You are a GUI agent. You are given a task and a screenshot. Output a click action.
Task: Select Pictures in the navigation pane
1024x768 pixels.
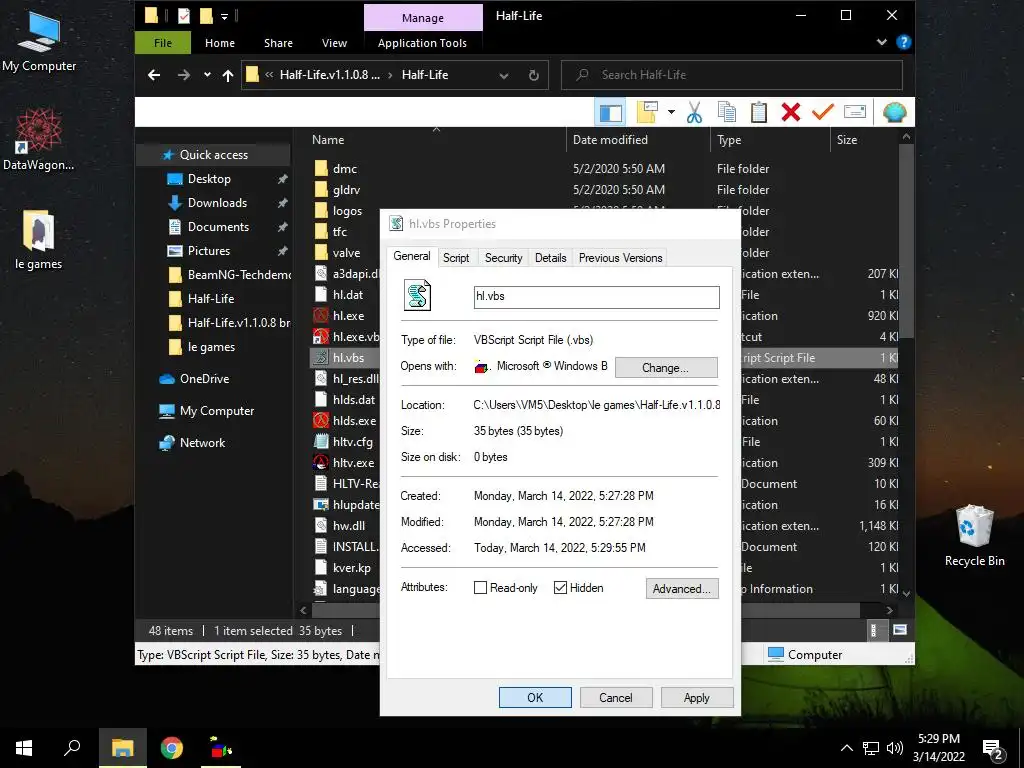(x=209, y=251)
